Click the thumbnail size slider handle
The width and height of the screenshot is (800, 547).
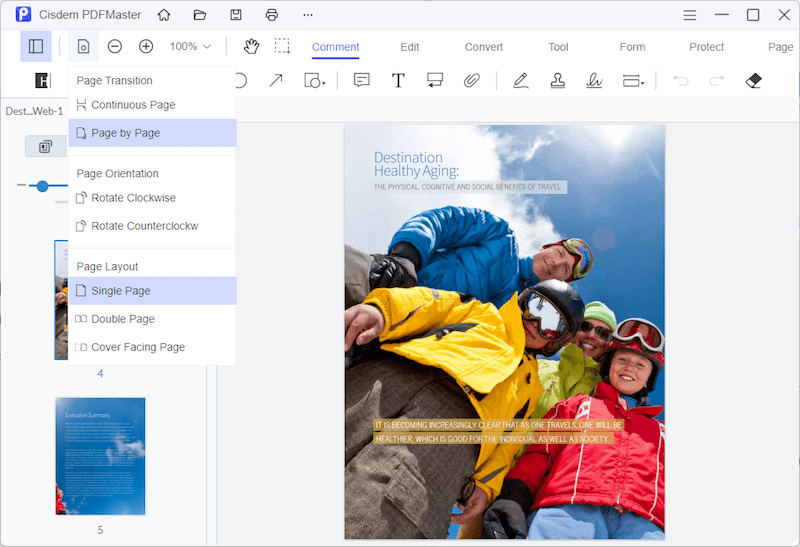(42, 186)
